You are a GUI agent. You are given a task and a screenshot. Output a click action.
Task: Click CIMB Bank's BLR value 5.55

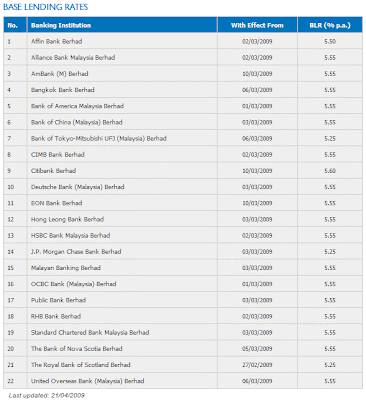pyautogui.click(x=330, y=155)
